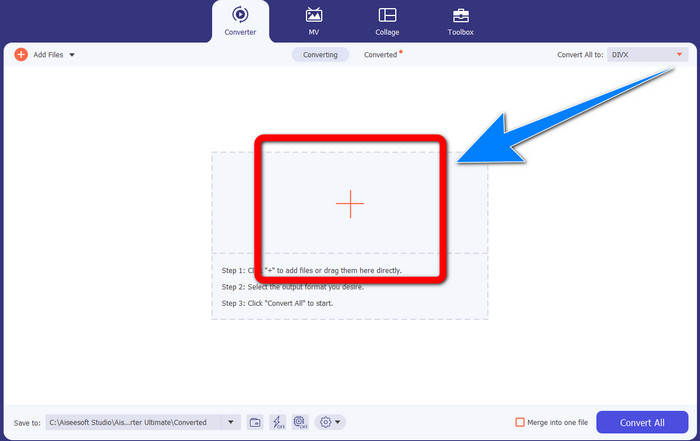Screen dimensions: 700x441
Task: Go to the Toolbox tab
Action: click(x=461, y=21)
